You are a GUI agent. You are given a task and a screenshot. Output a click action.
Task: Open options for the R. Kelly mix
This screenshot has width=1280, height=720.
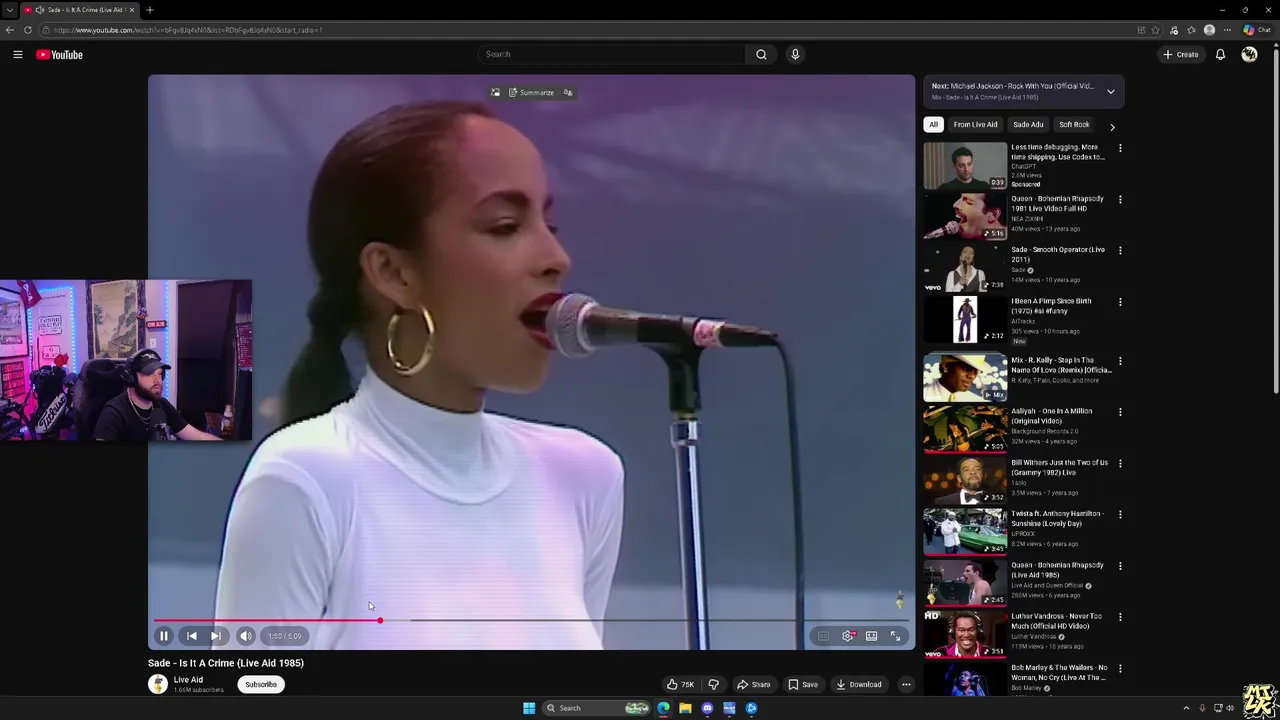pos(1120,361)
